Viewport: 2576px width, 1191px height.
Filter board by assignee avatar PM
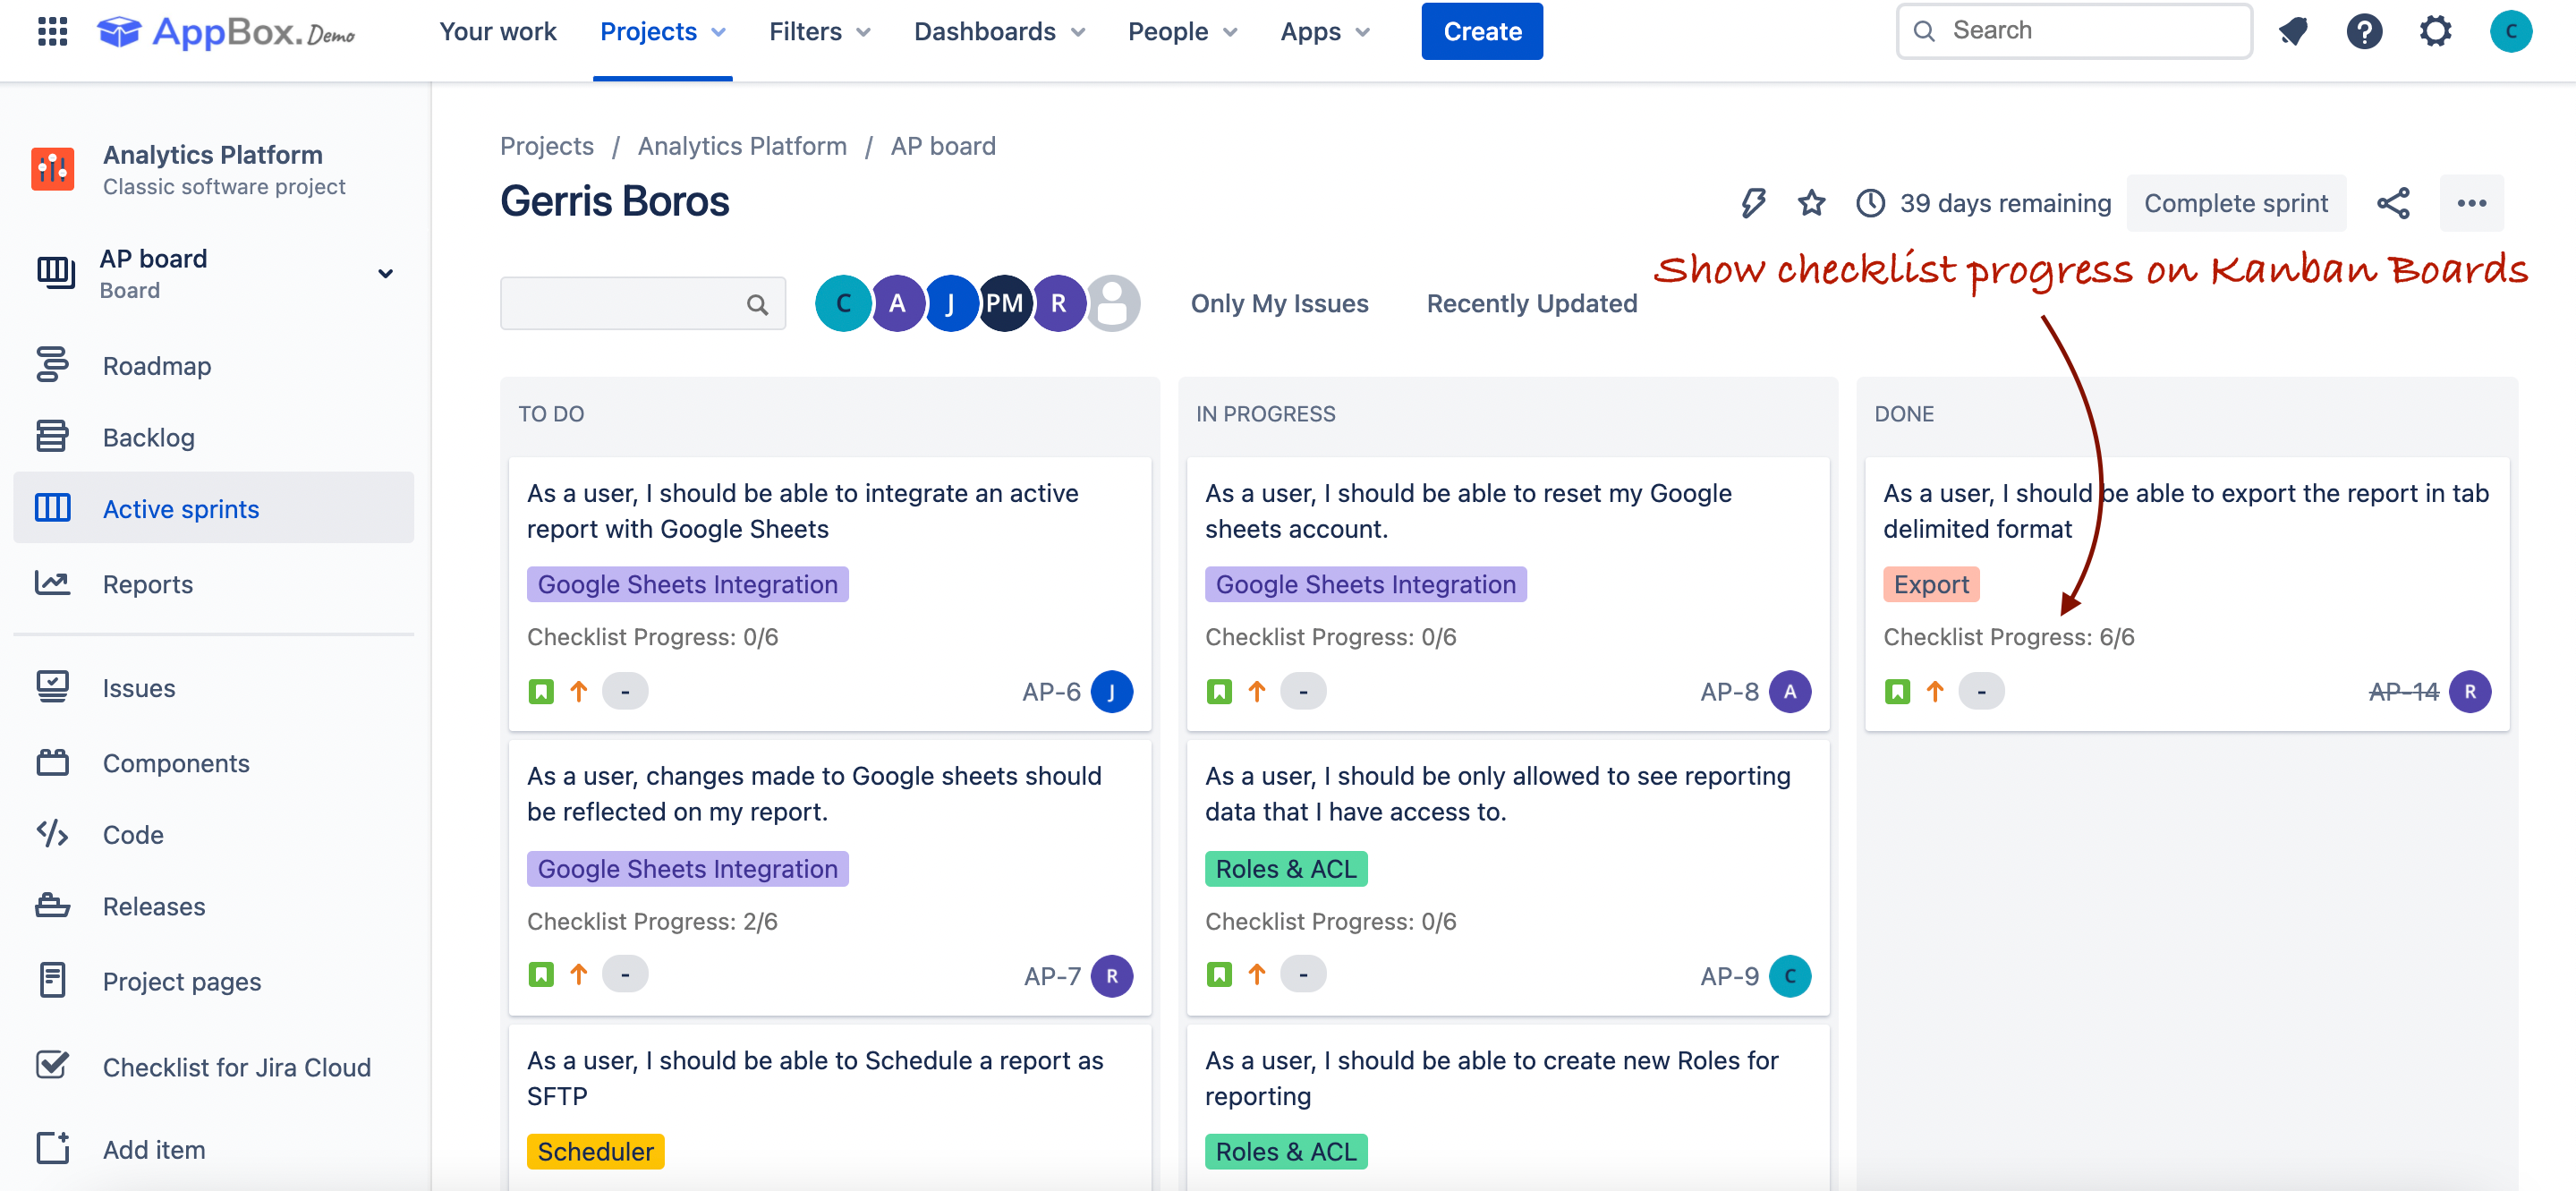[x=1004, y=303]
